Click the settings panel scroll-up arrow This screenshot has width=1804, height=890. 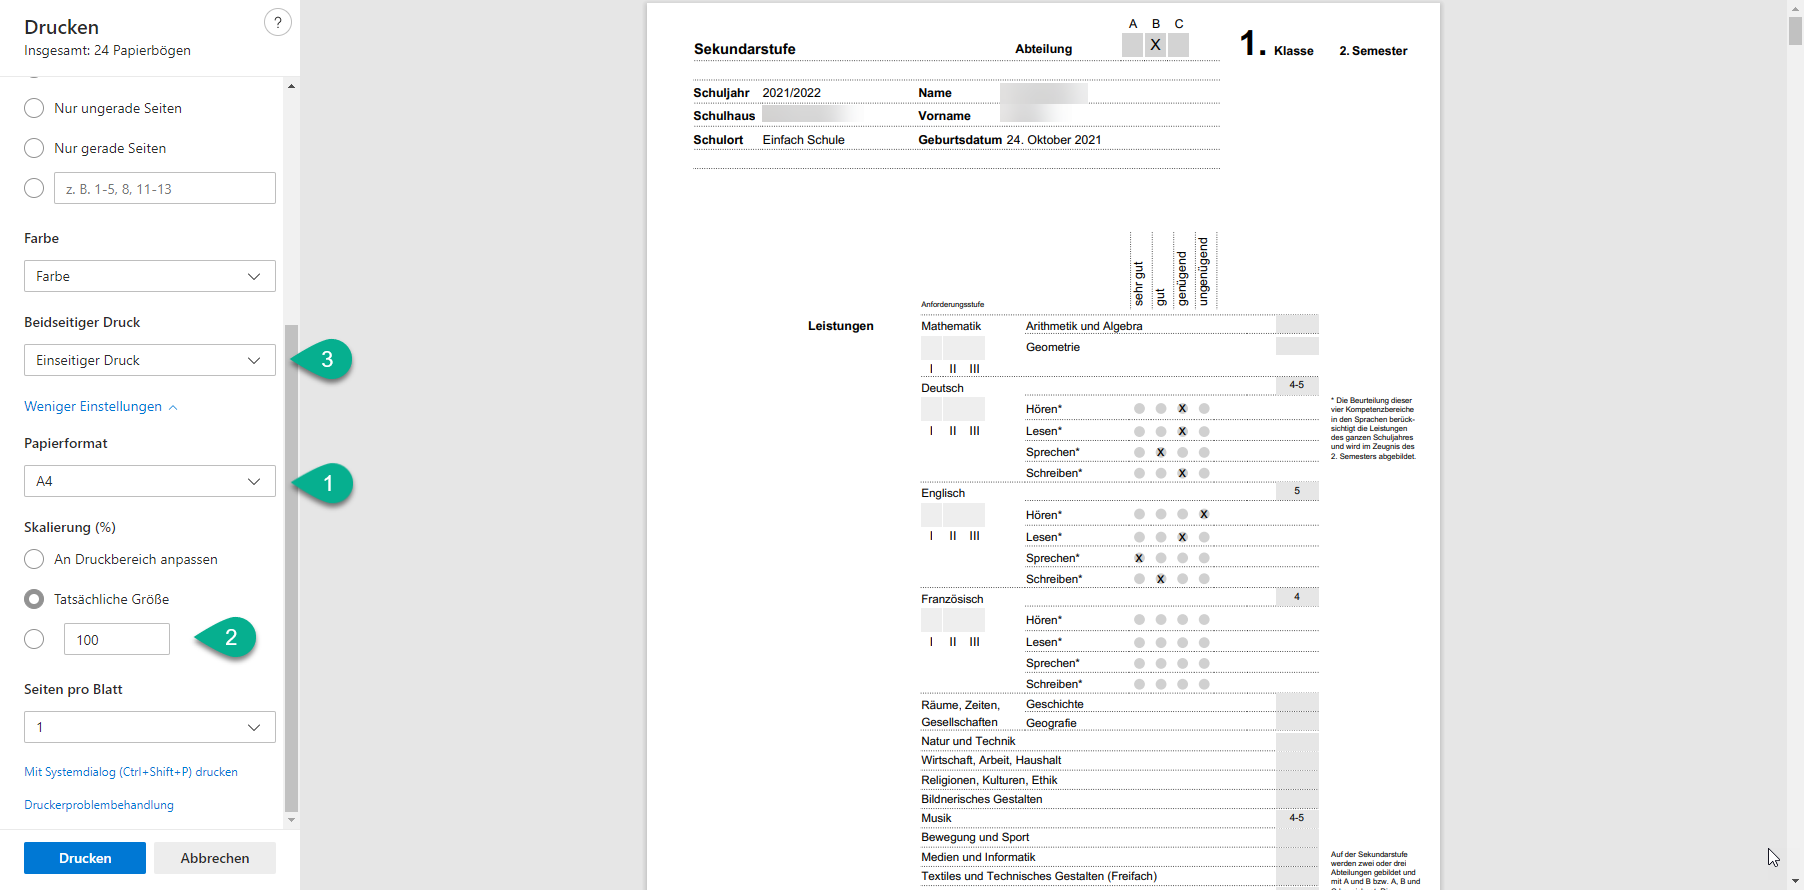tap(291, 86)
